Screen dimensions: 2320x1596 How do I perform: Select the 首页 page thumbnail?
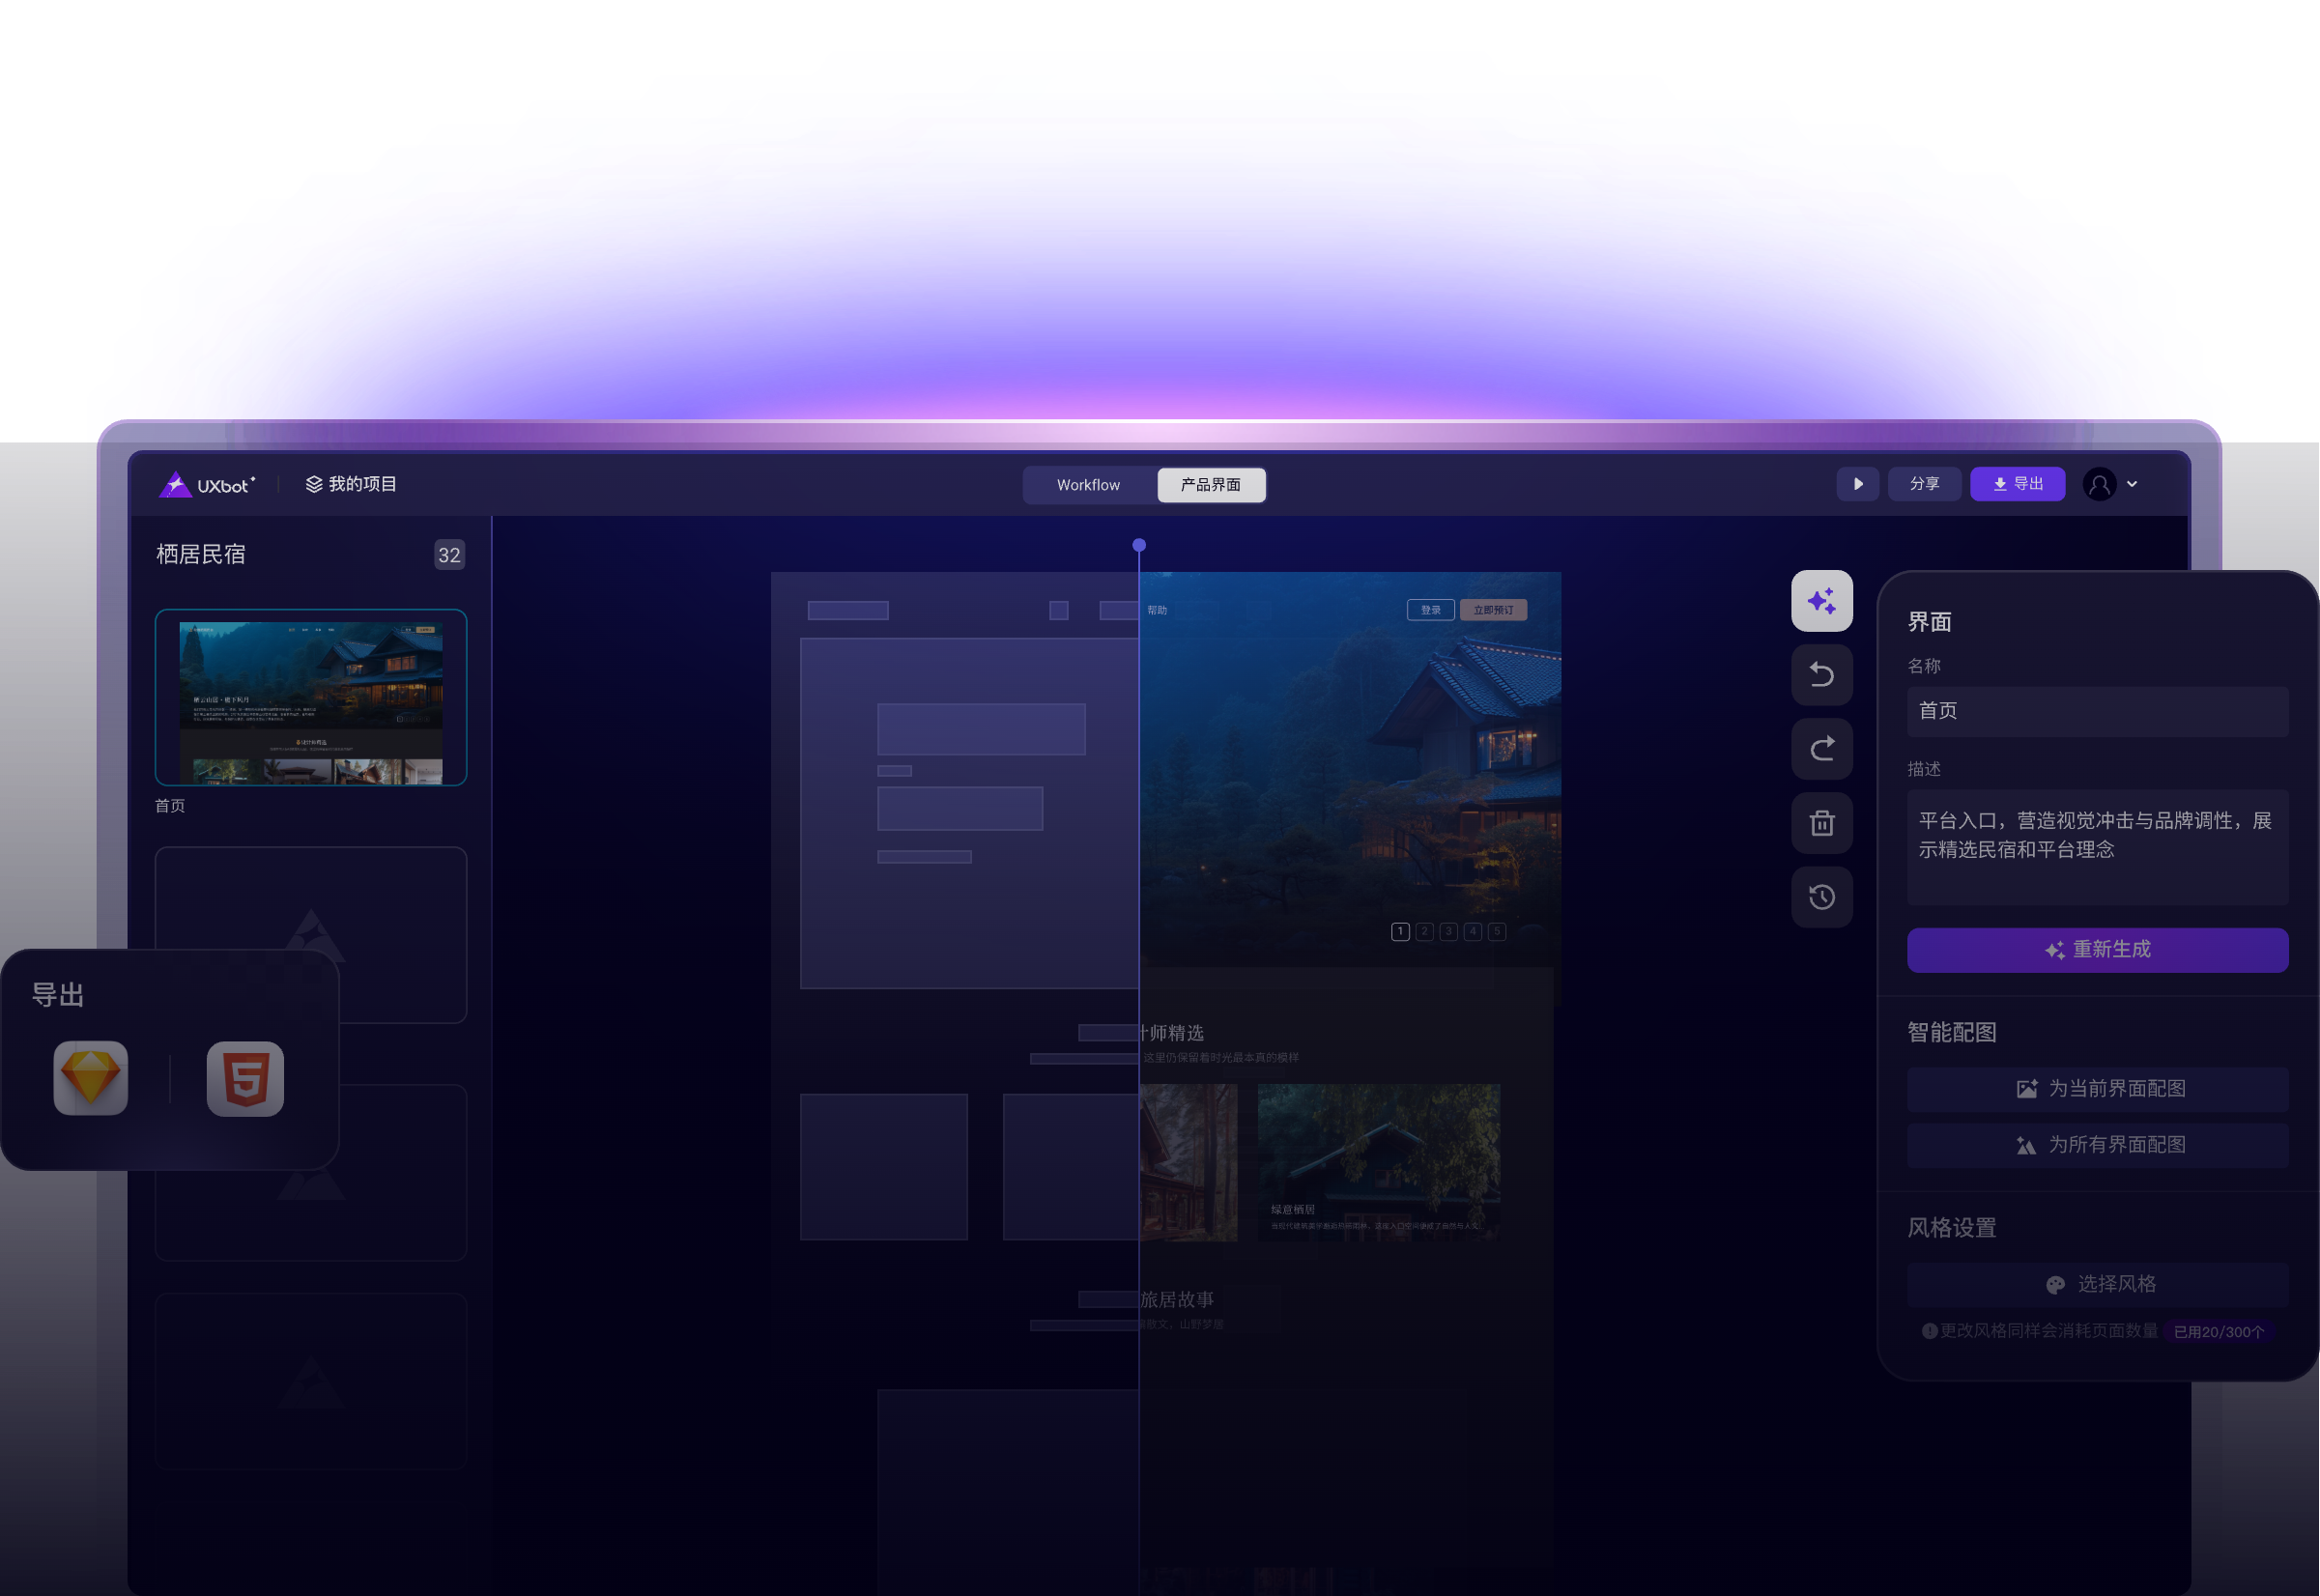point(311,697)
